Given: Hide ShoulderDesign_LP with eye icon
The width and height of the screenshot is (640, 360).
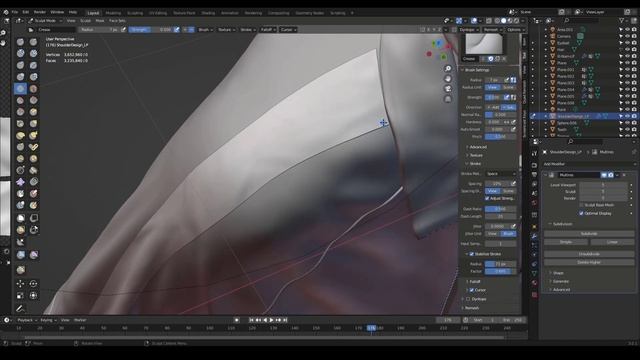Looking at the screenshot, I should pos(627,116).
